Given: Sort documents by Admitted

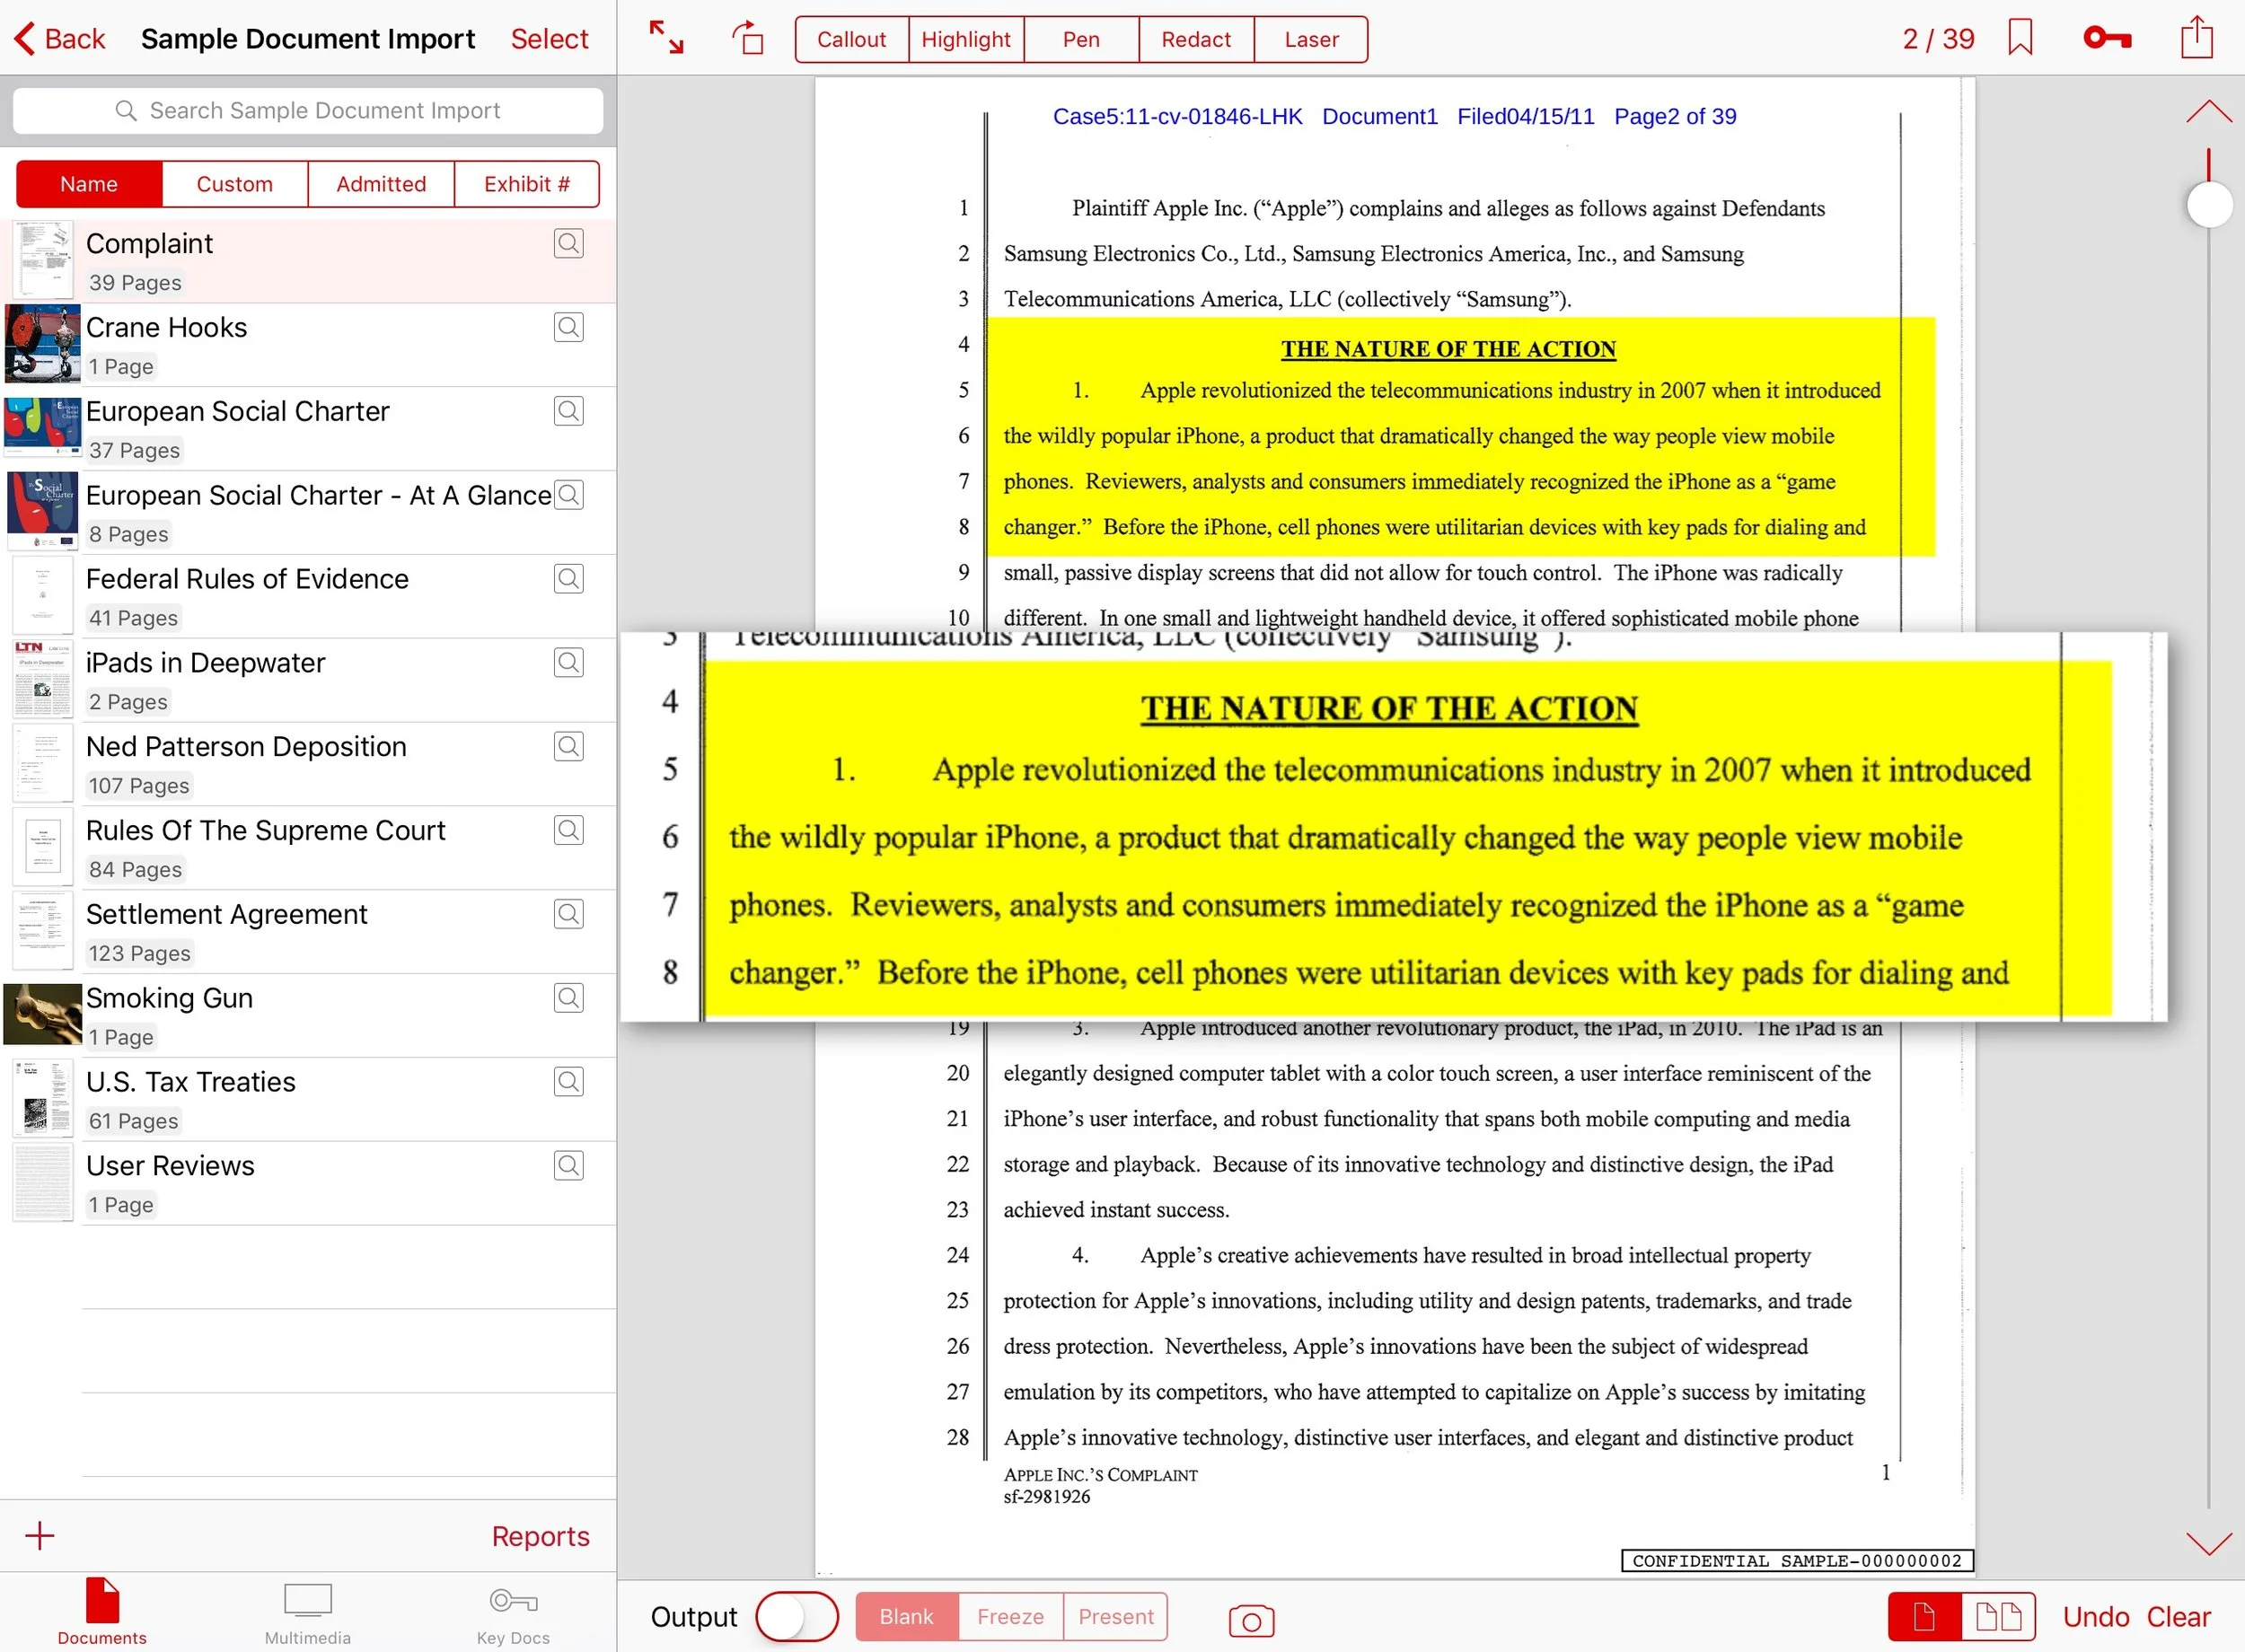Looking at the screenshot, I should pyautogui.click(x=381, y=184).
